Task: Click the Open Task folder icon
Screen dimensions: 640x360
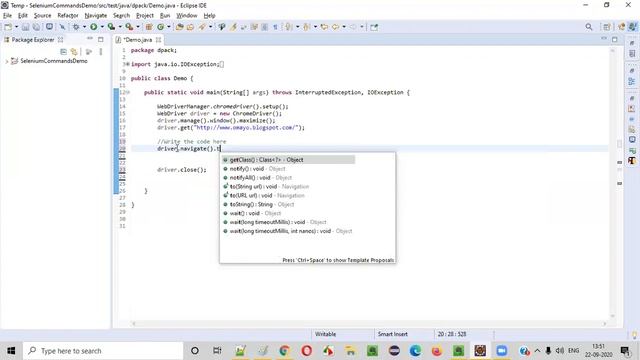Action: pos(190,27)
